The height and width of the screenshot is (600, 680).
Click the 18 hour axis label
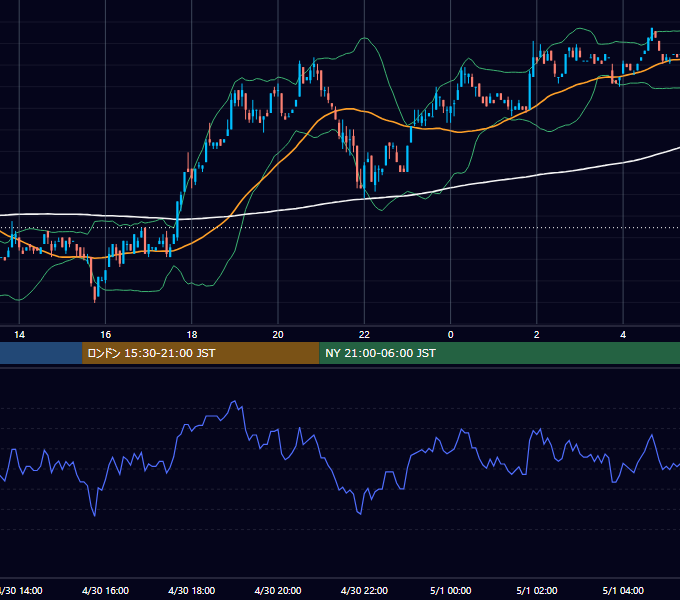point(192,335)
